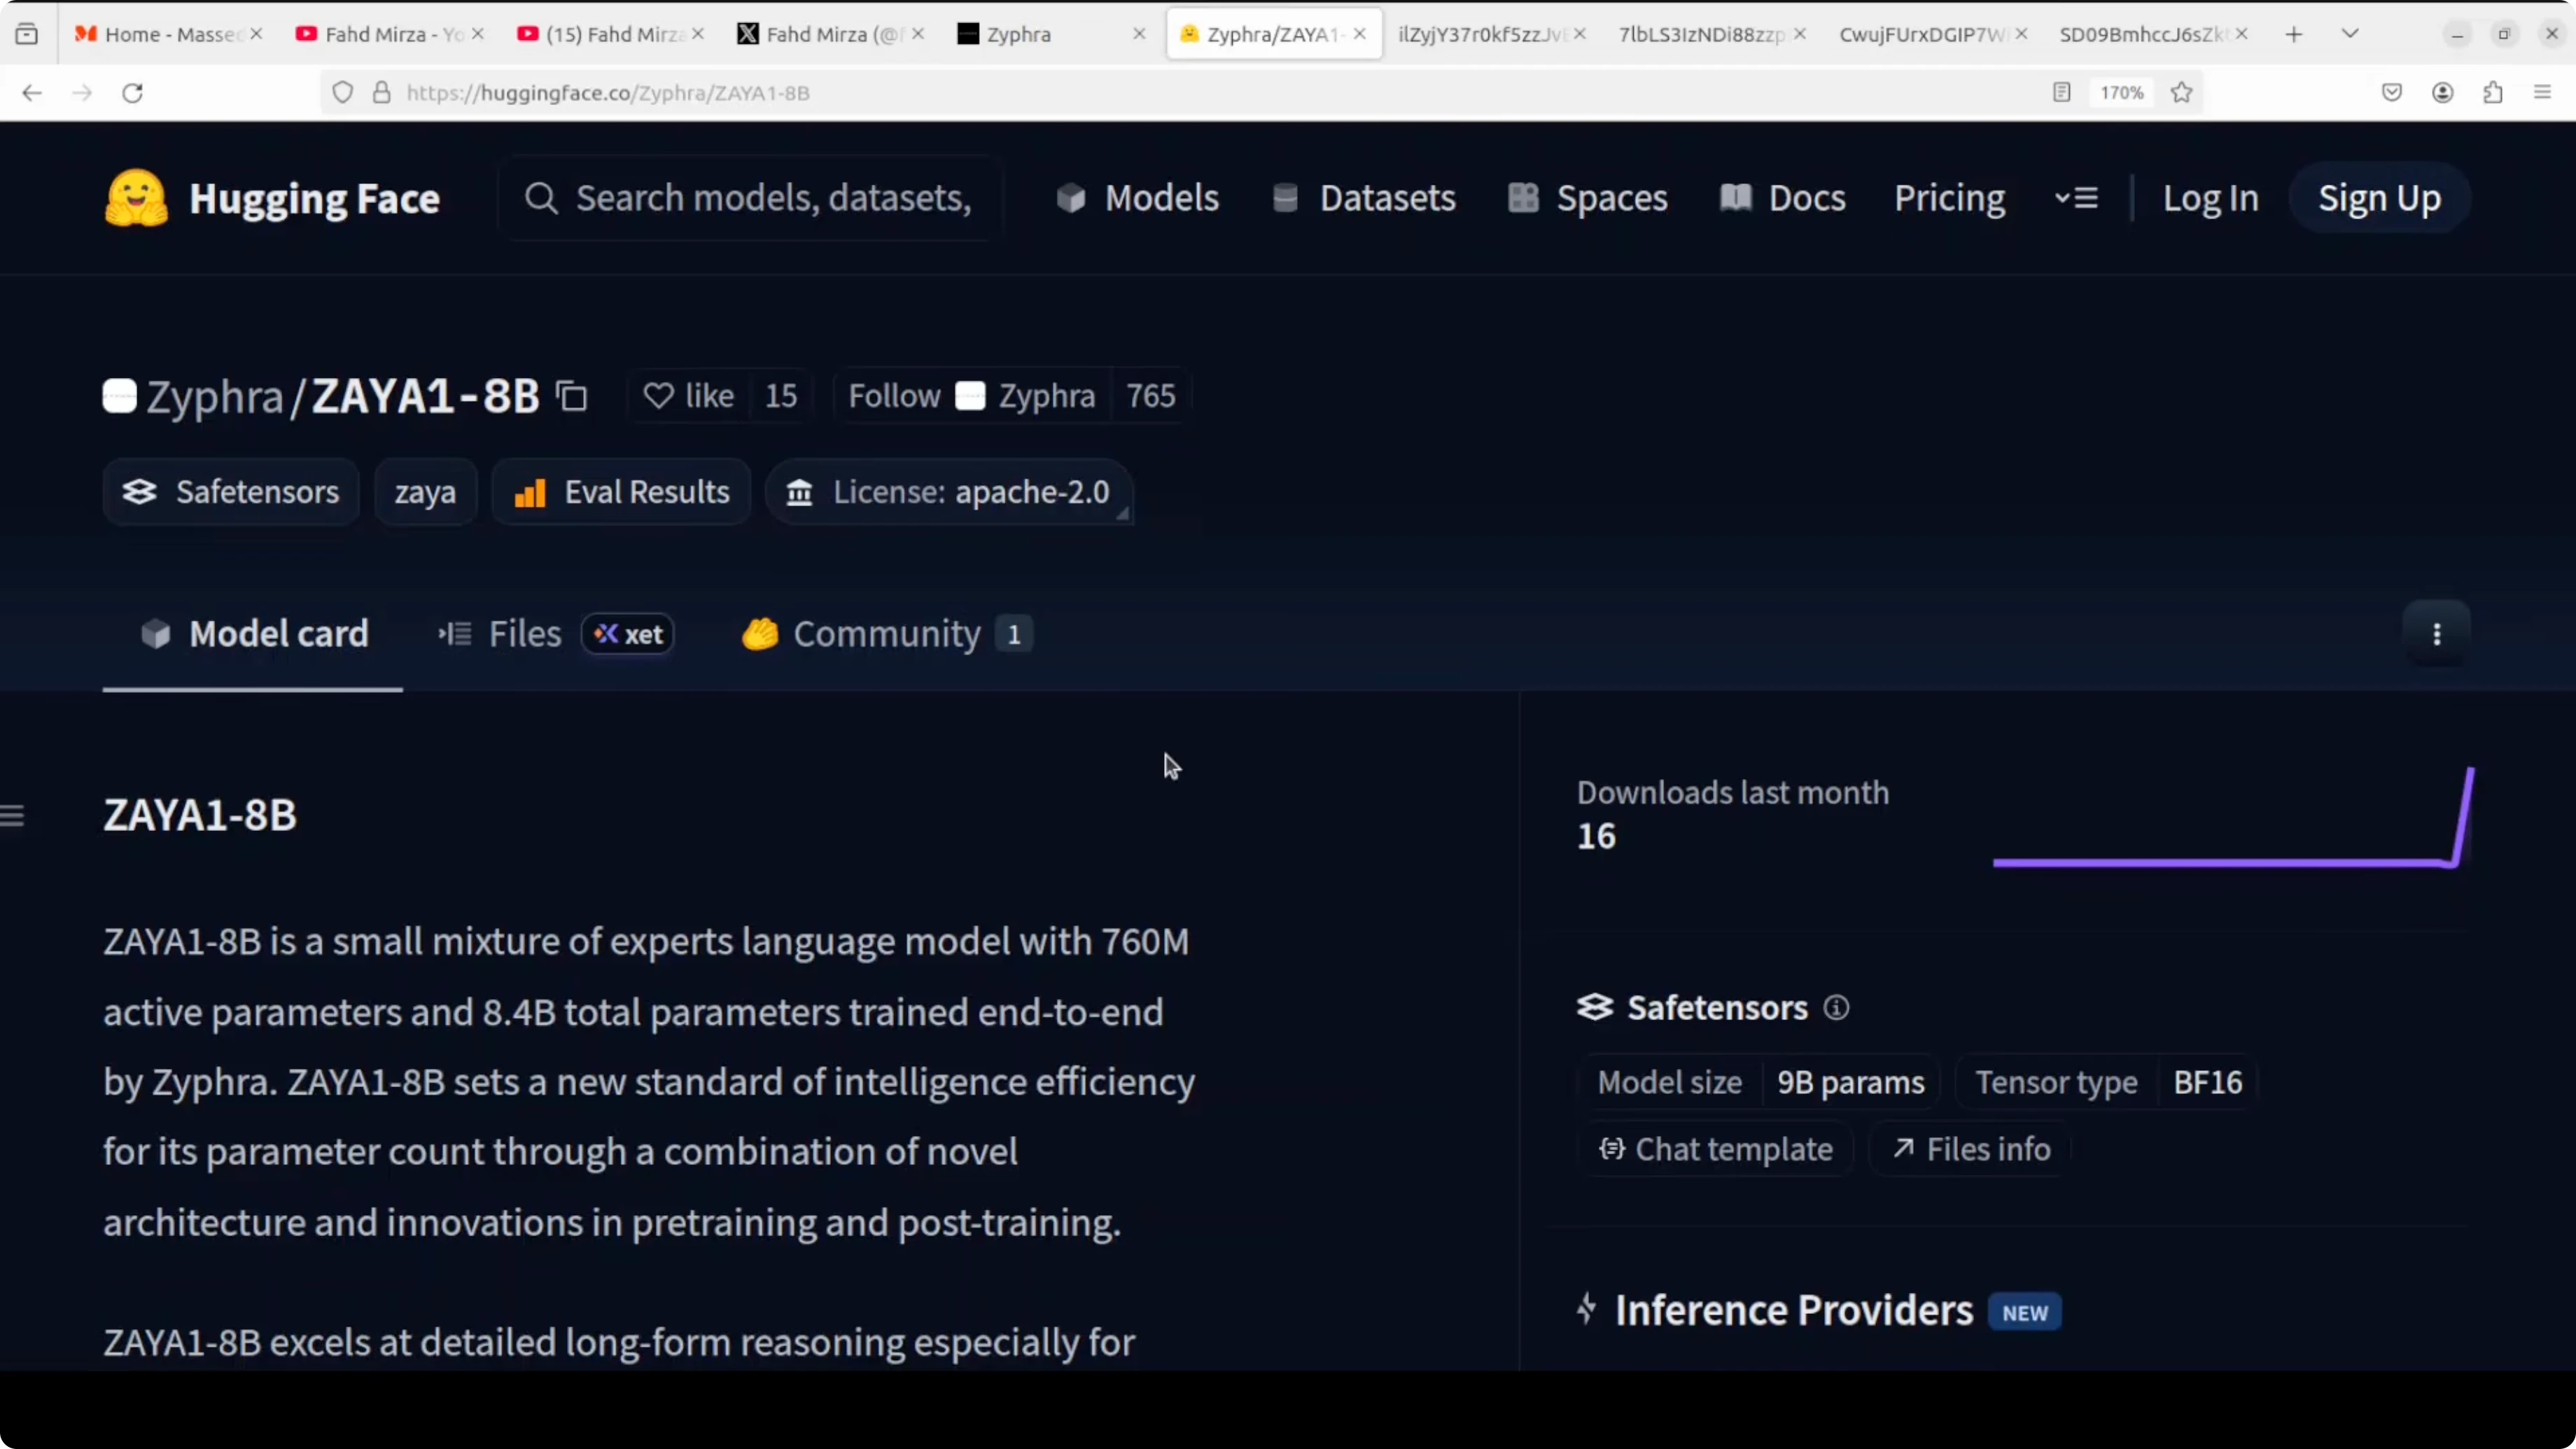Viewport: 2576px width, 1449px height.
Task: Expand the list all tabs dropdown
Action: tap(2350, 34)
